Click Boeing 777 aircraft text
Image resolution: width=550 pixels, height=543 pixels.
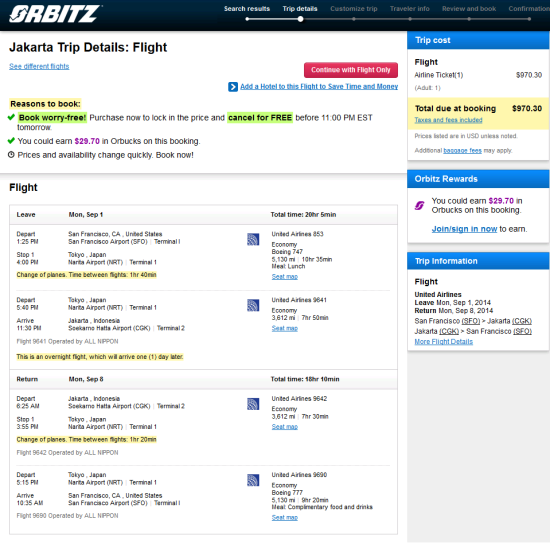(x=287, y=492)
